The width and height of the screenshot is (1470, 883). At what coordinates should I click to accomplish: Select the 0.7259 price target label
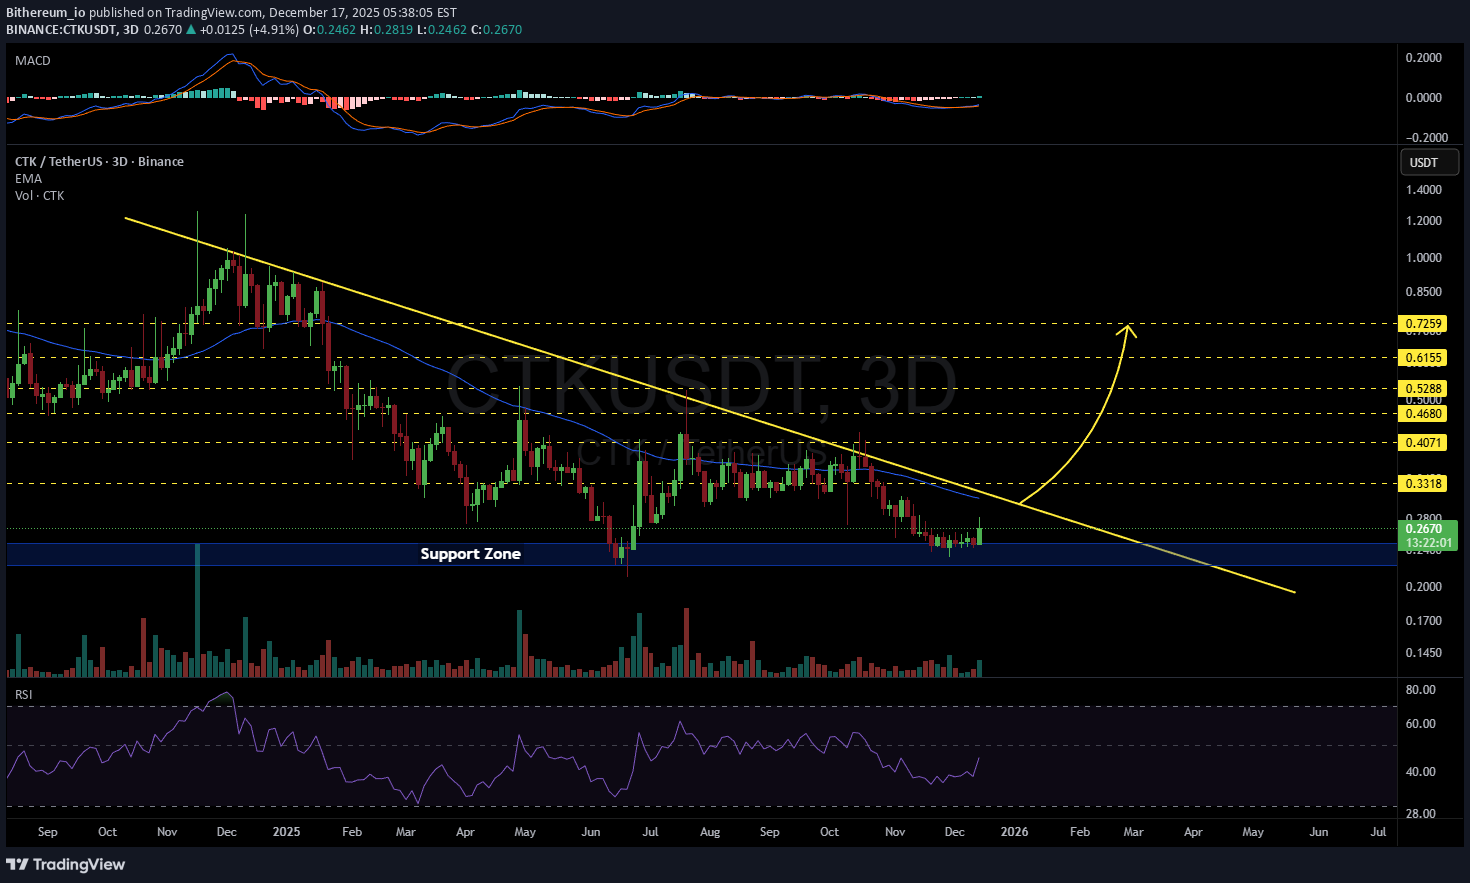[1423, 324]
